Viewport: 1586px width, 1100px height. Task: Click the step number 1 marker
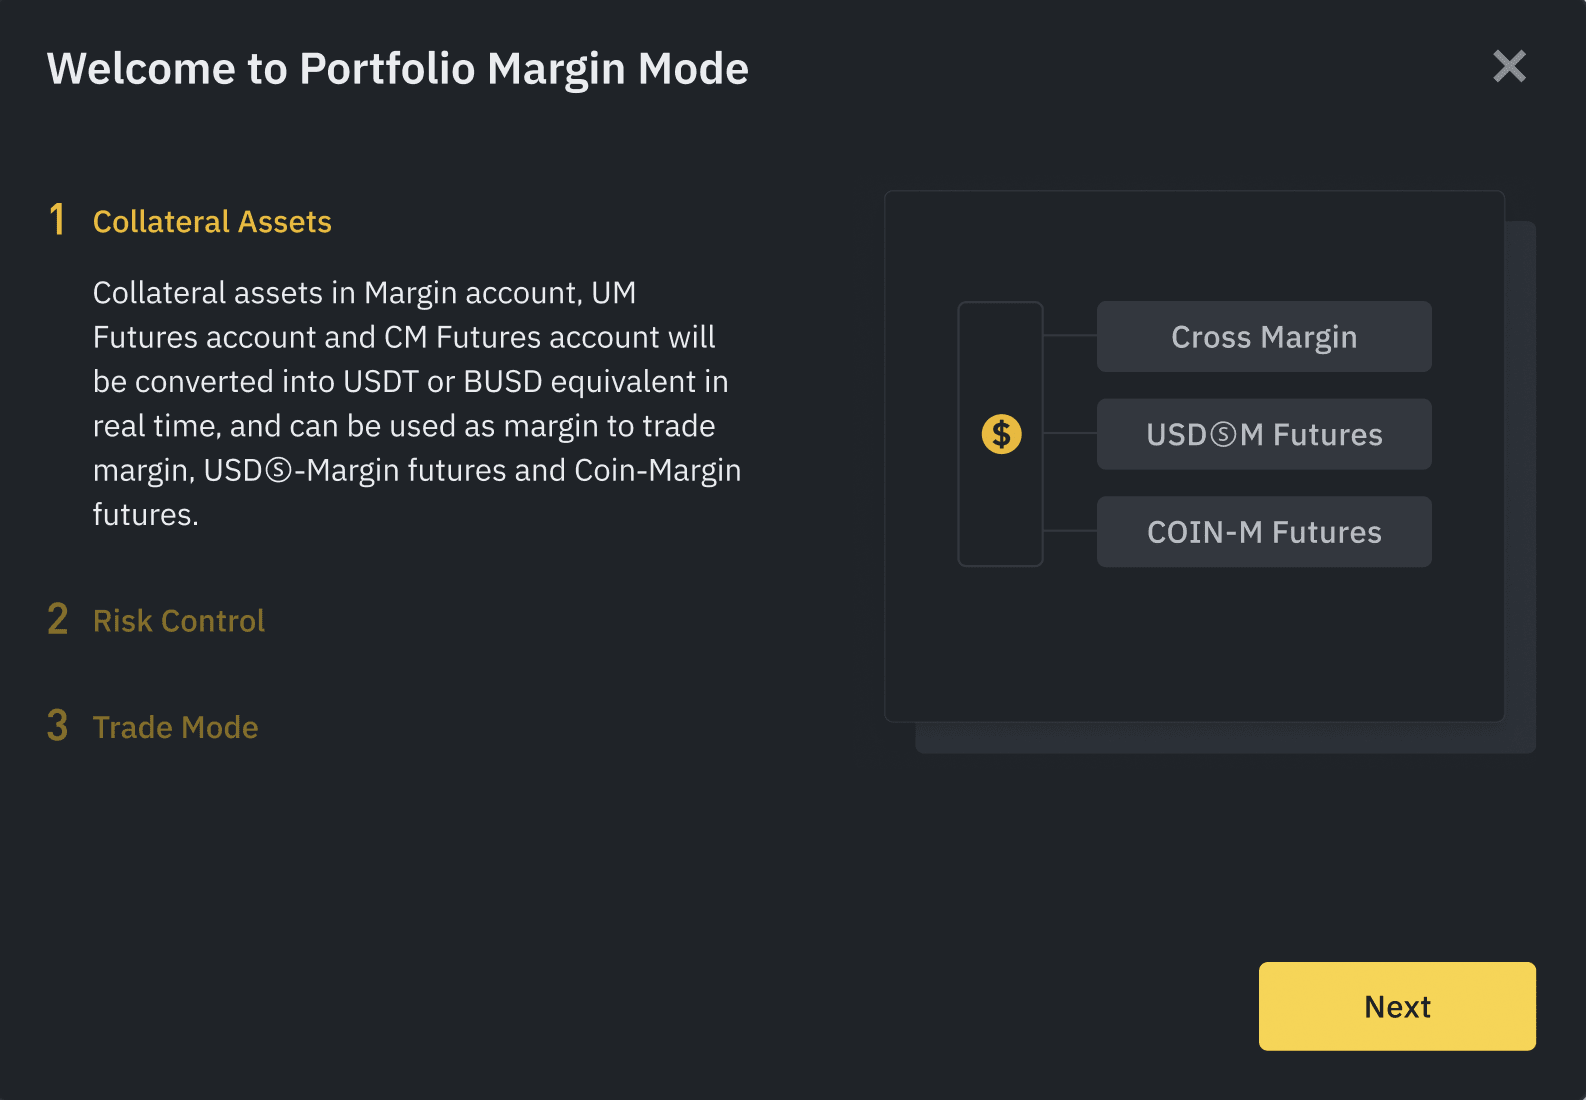(57, 220)
